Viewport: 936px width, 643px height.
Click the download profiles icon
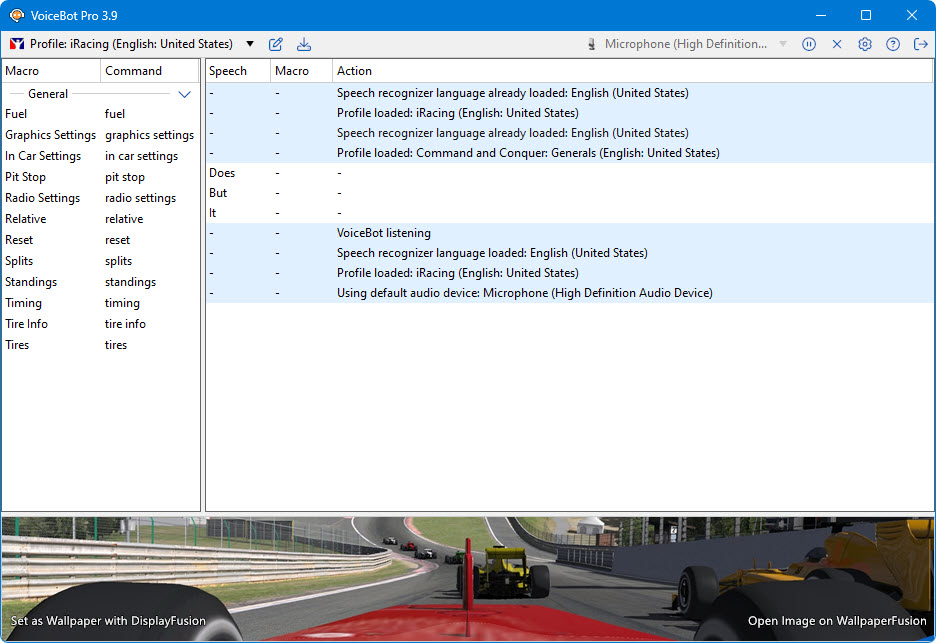[304, 44]
